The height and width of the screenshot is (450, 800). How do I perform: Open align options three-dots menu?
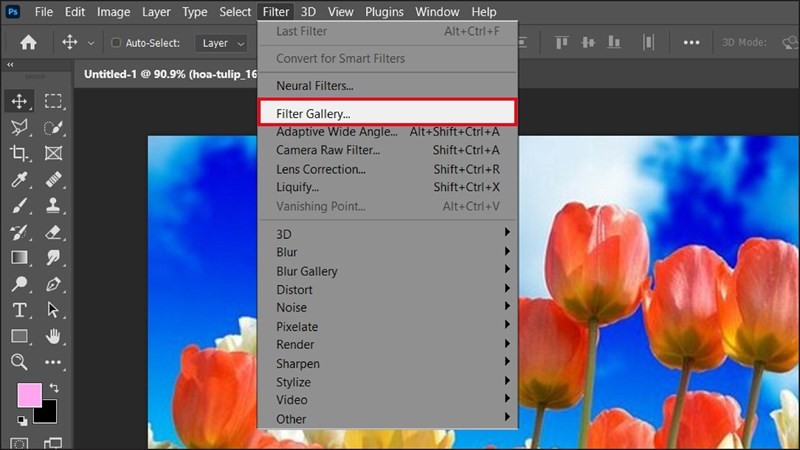691,43
